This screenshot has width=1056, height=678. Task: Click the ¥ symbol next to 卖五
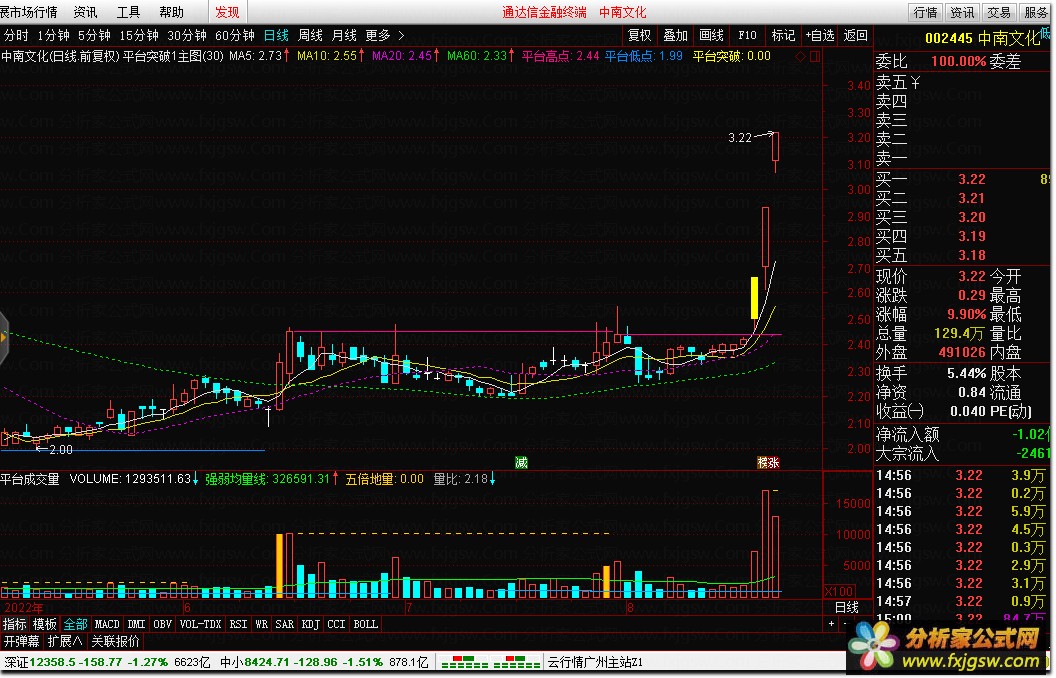pyautogui.click(x=915, y=83)
